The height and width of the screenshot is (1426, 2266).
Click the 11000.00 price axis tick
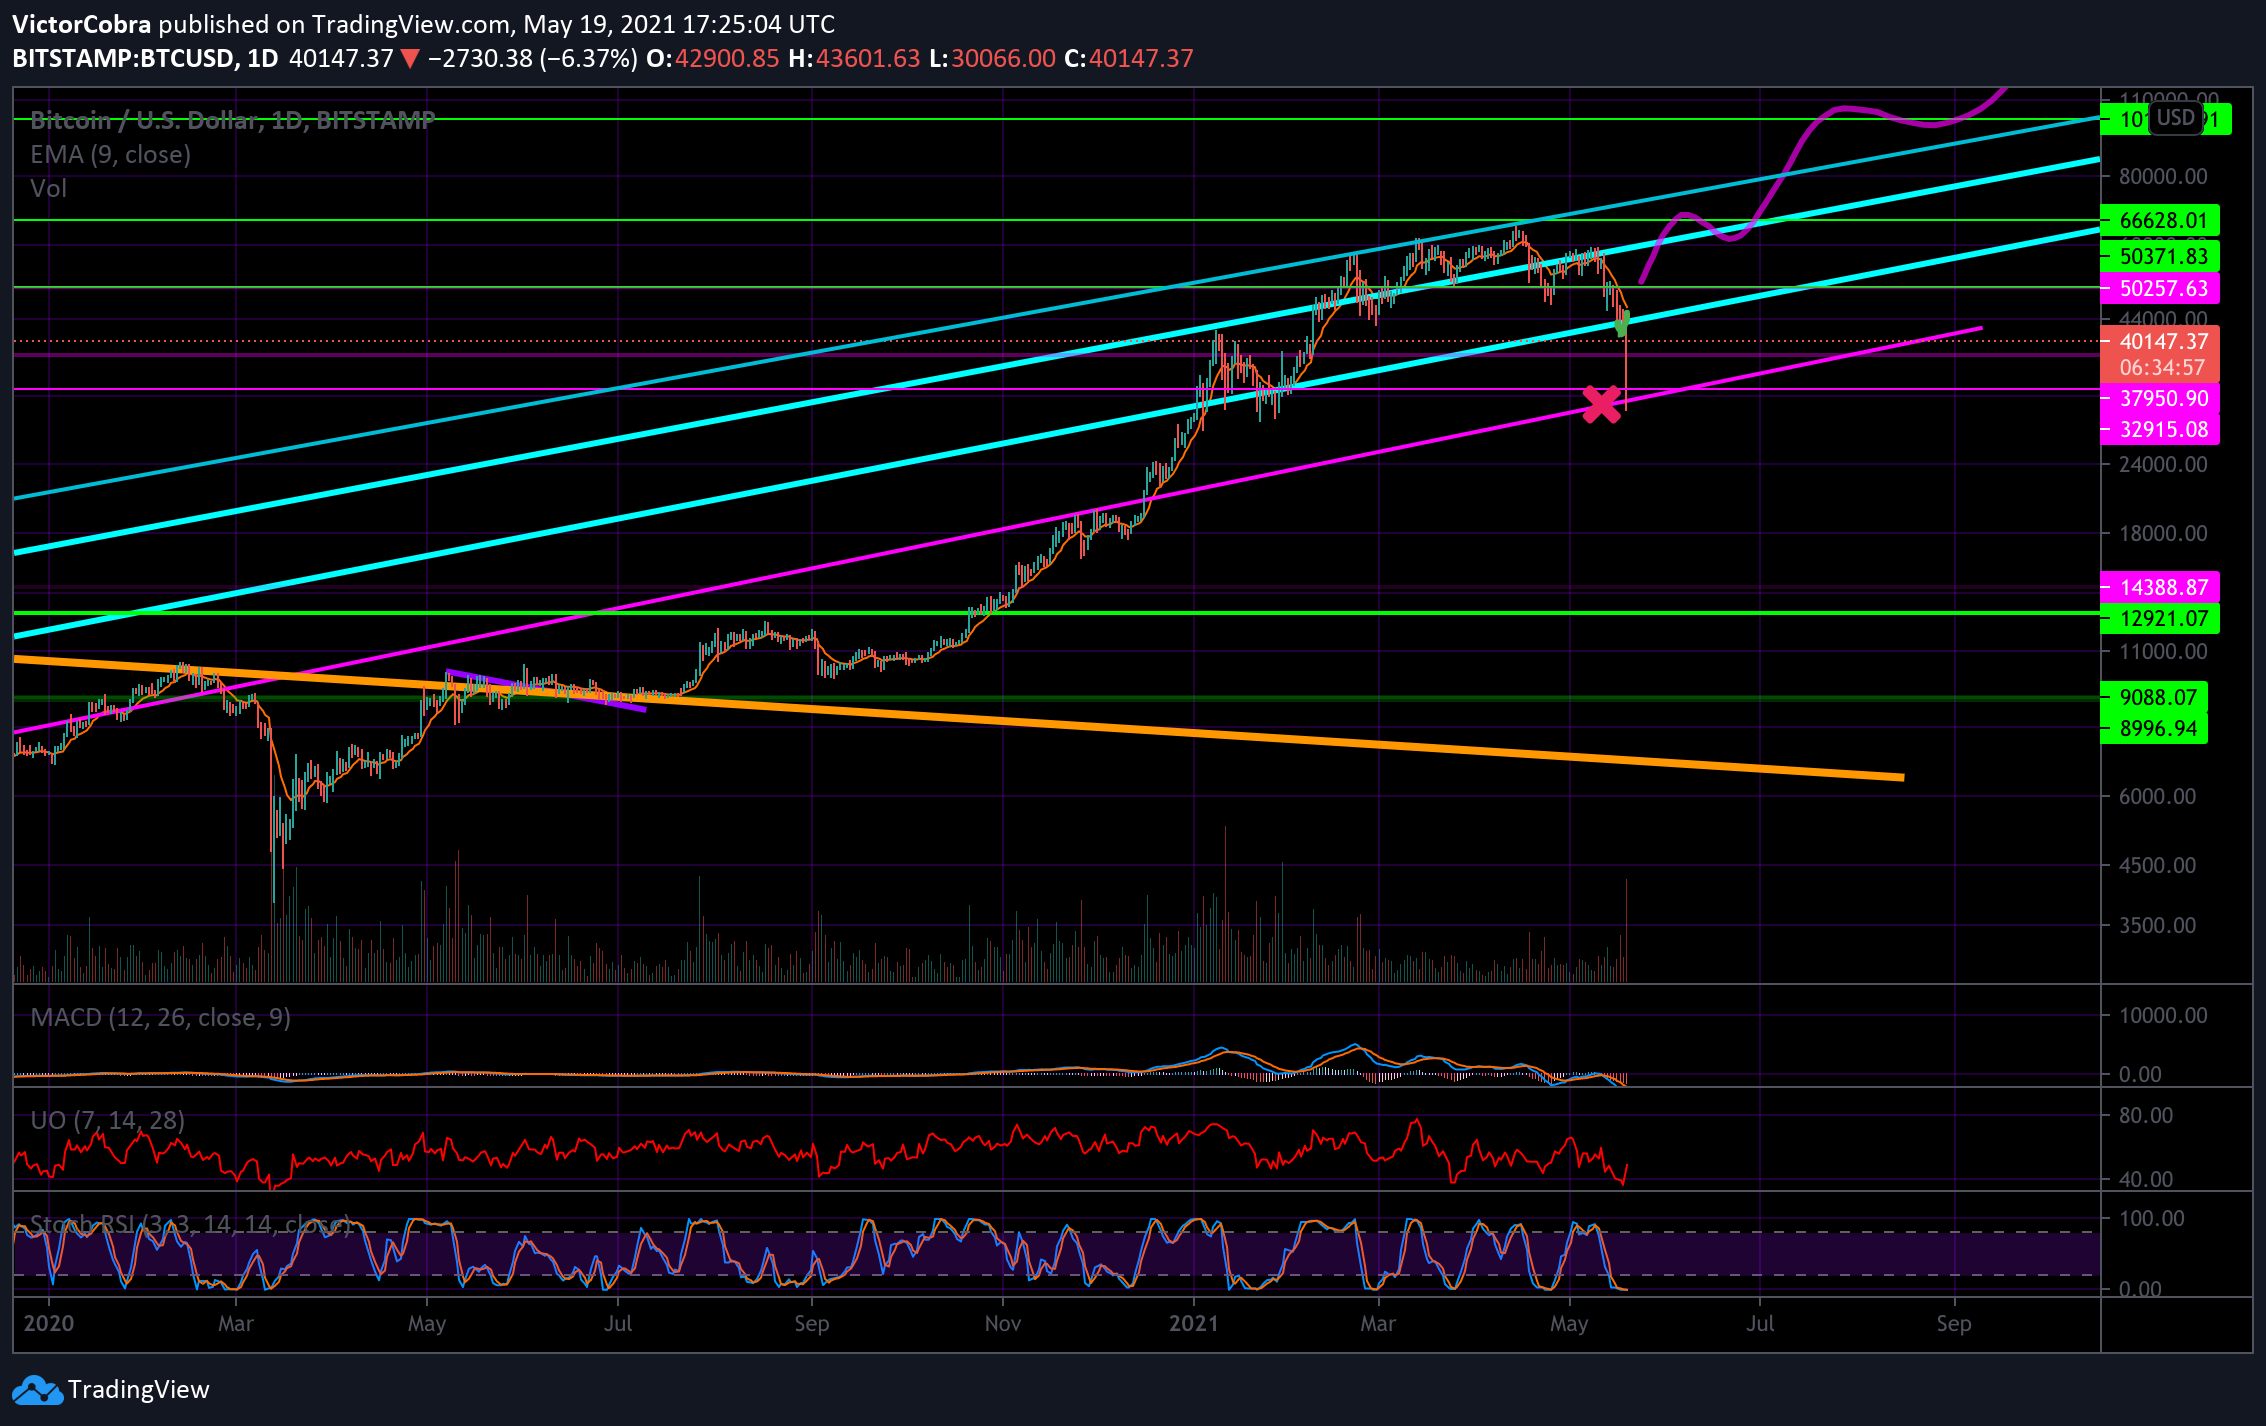pos(2163,651)
